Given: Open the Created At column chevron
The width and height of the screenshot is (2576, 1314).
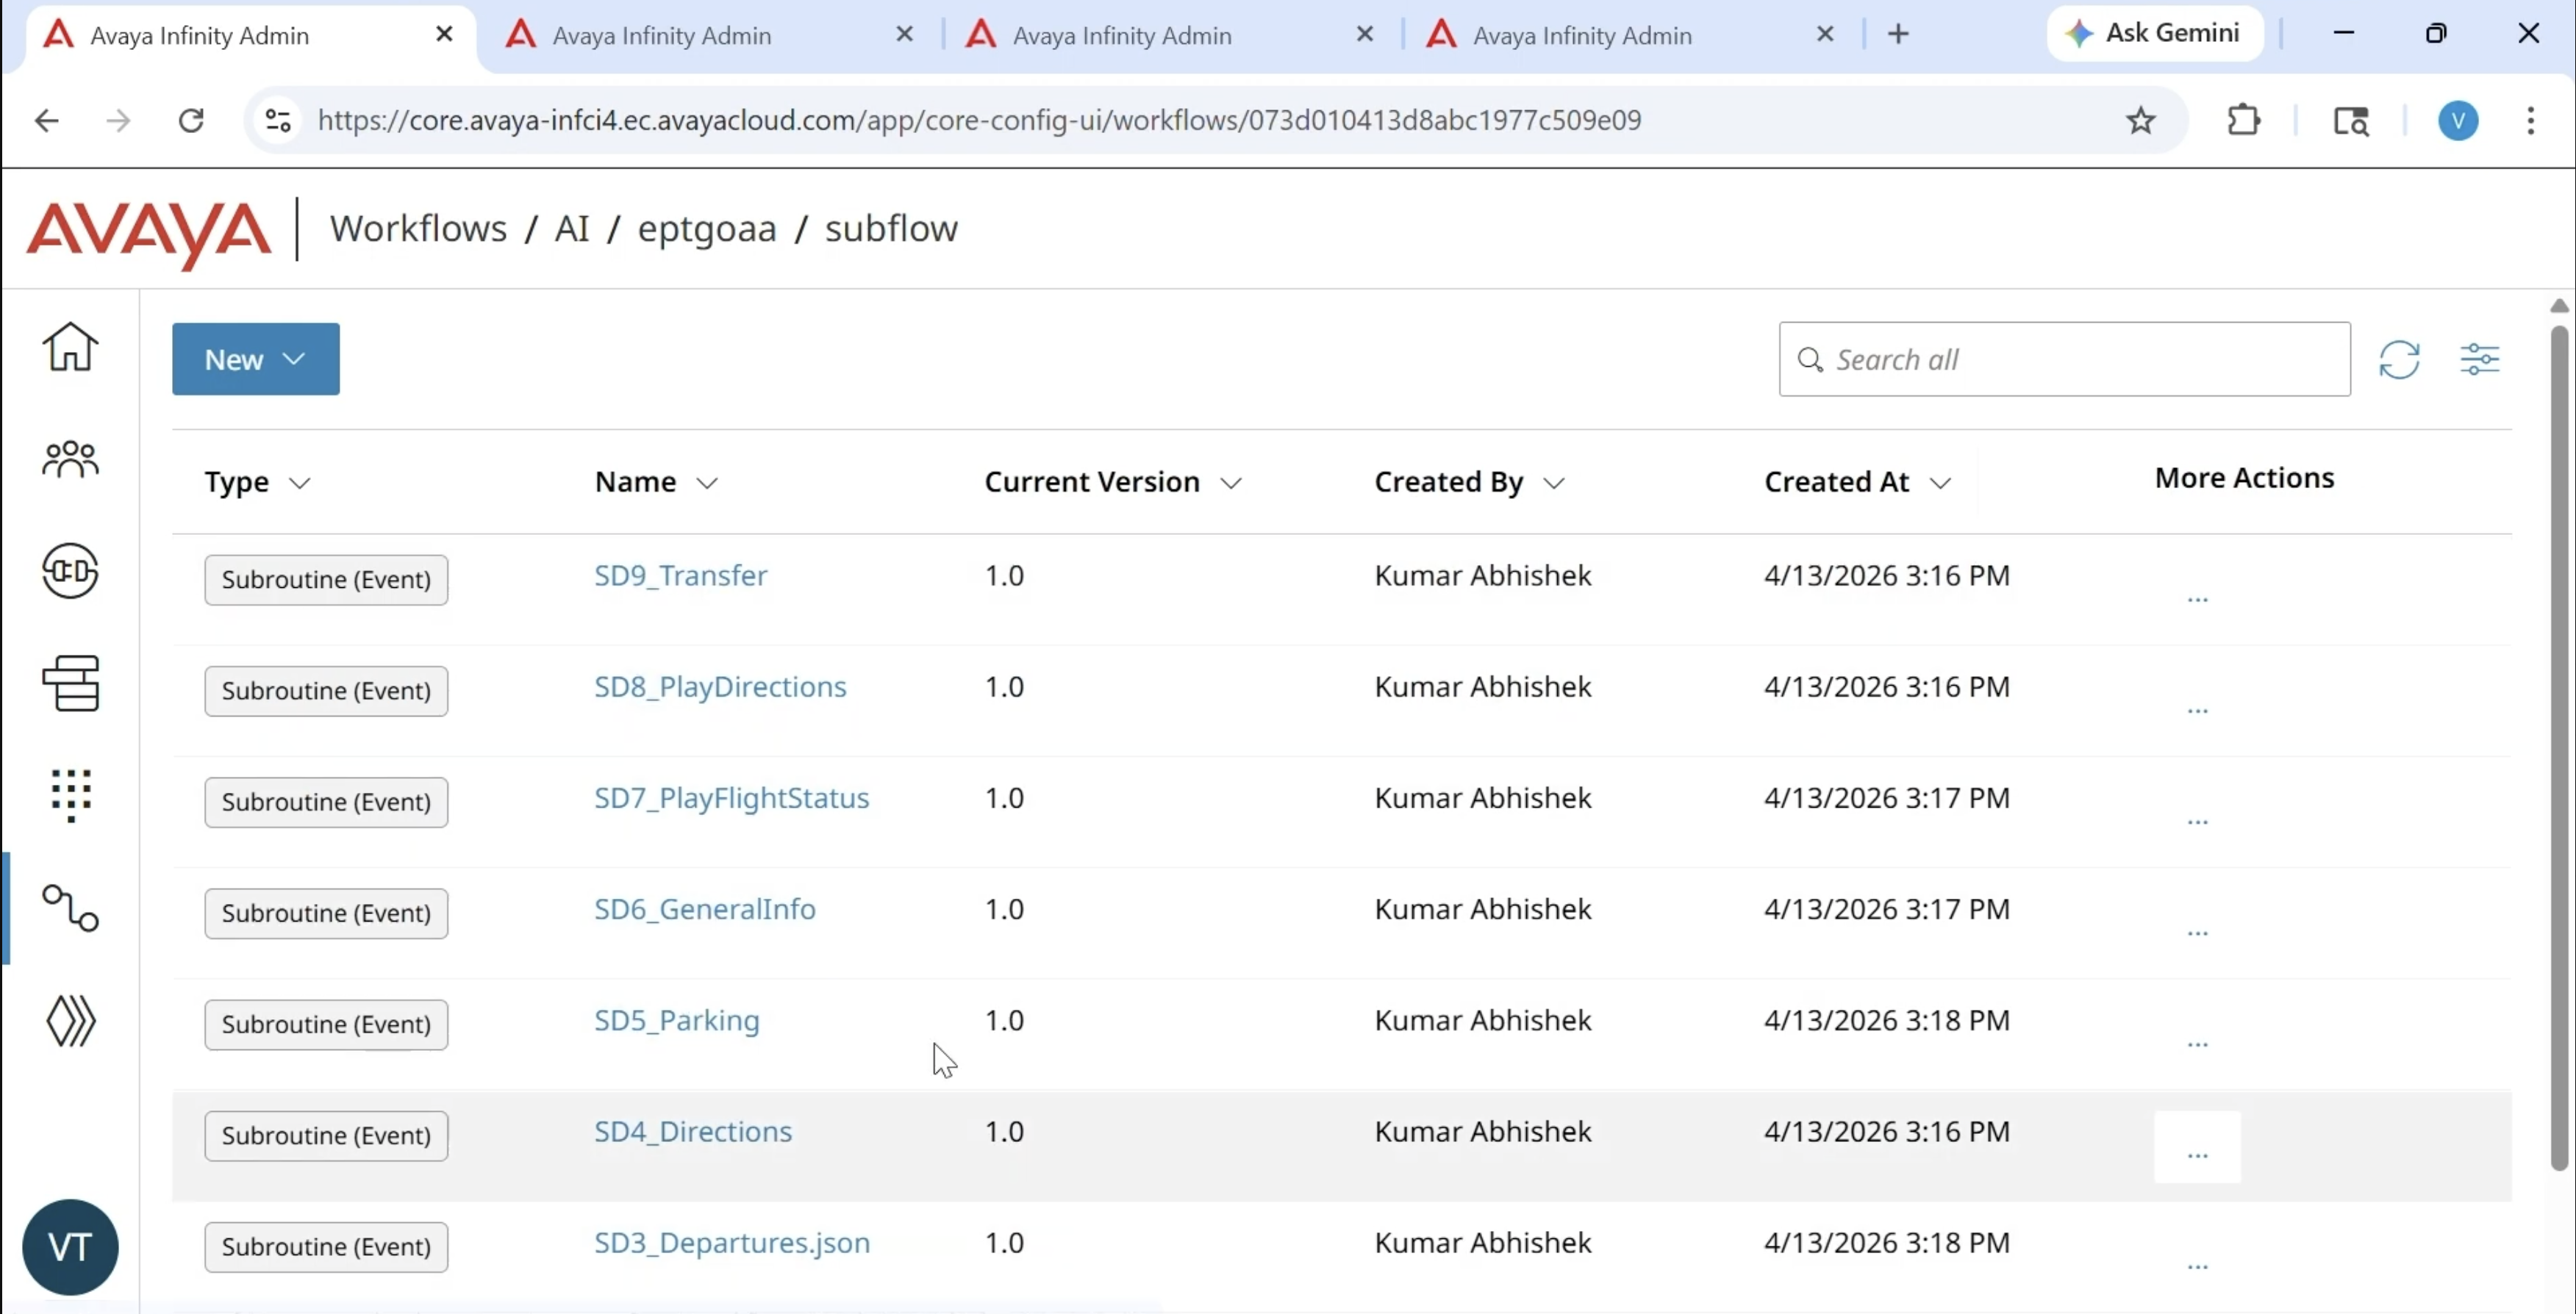Looking at the screenshot, I should pos(1940,483).
